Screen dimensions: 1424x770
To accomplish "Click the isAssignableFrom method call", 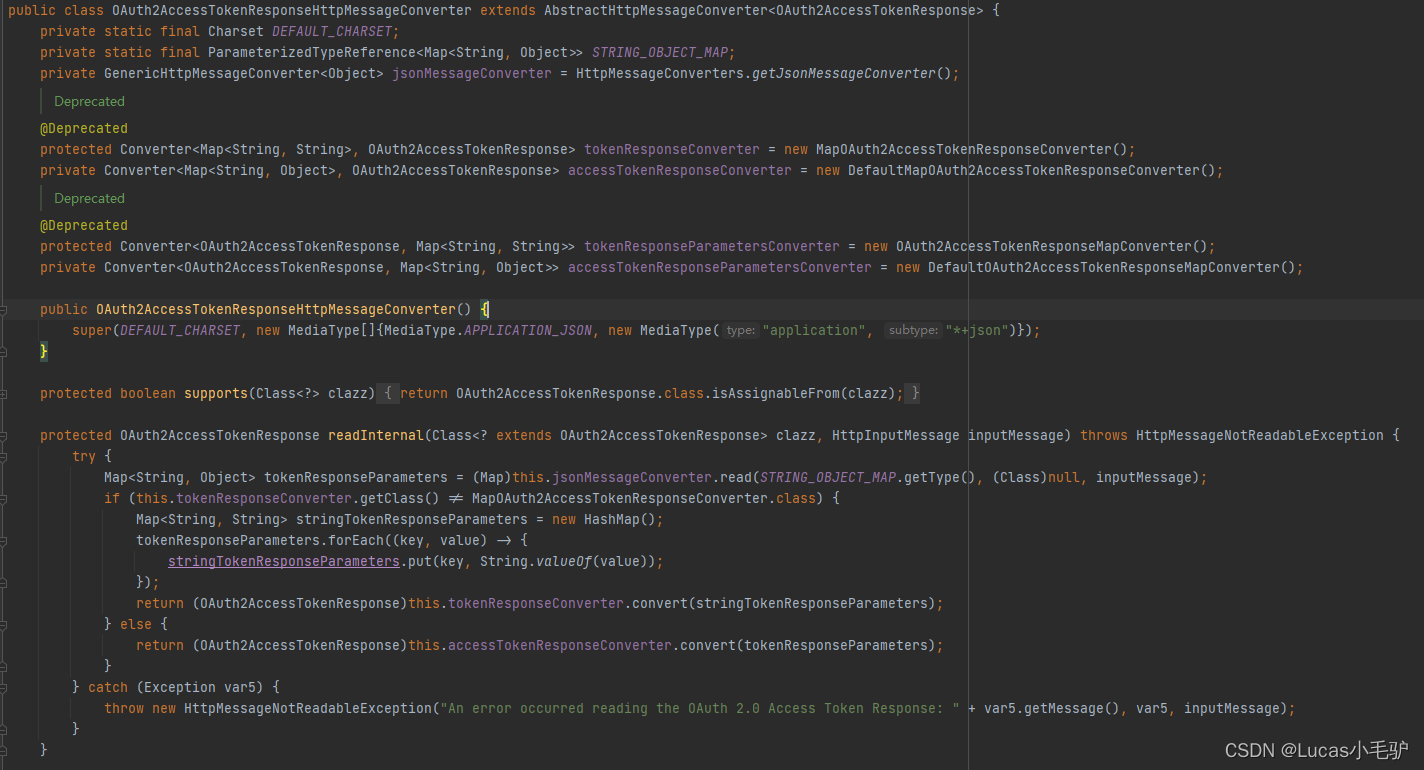I will coord(776,394).
